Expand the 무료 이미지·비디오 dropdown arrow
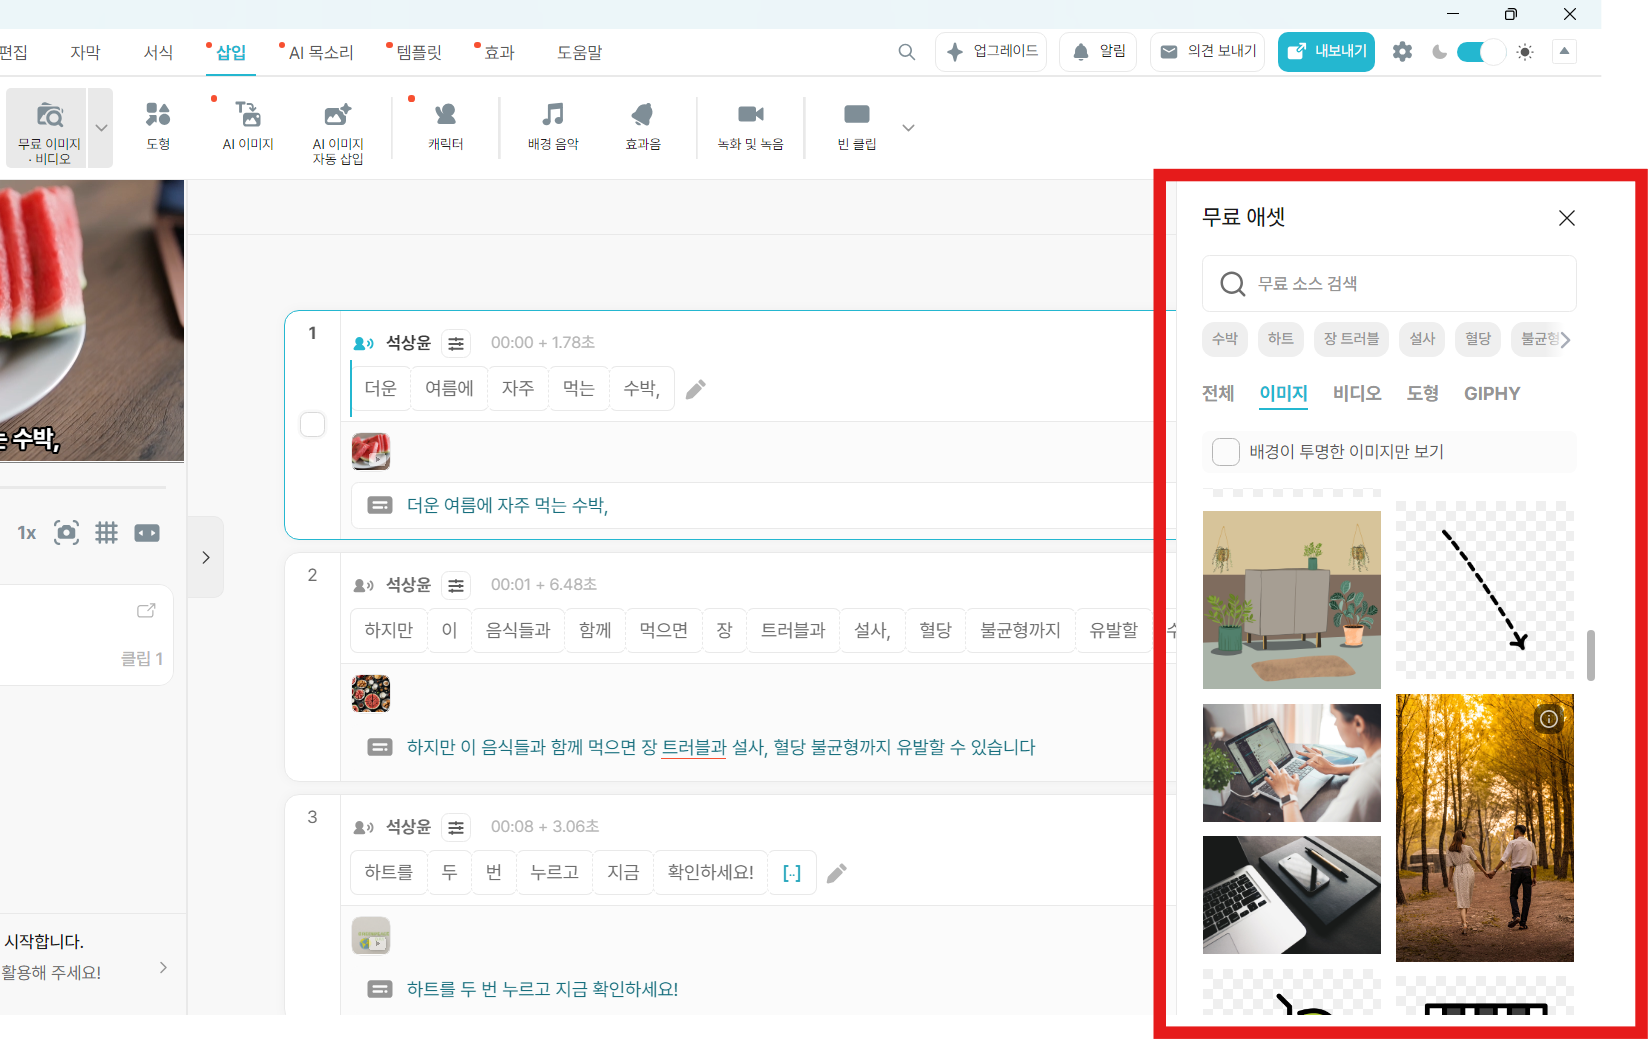 (x=100, y=127)
